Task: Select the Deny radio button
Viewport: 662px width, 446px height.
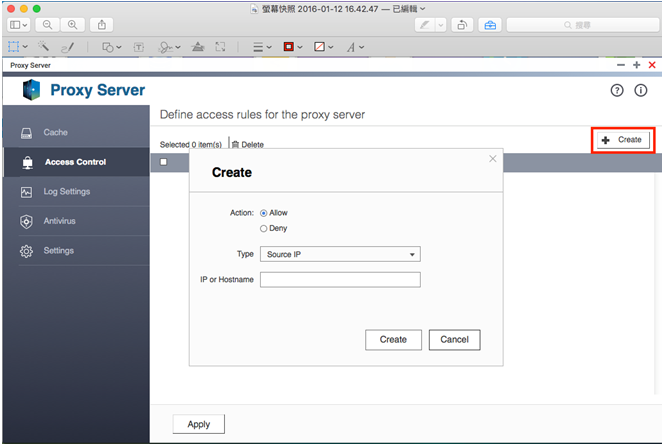Action: click(x=264, y=229)
